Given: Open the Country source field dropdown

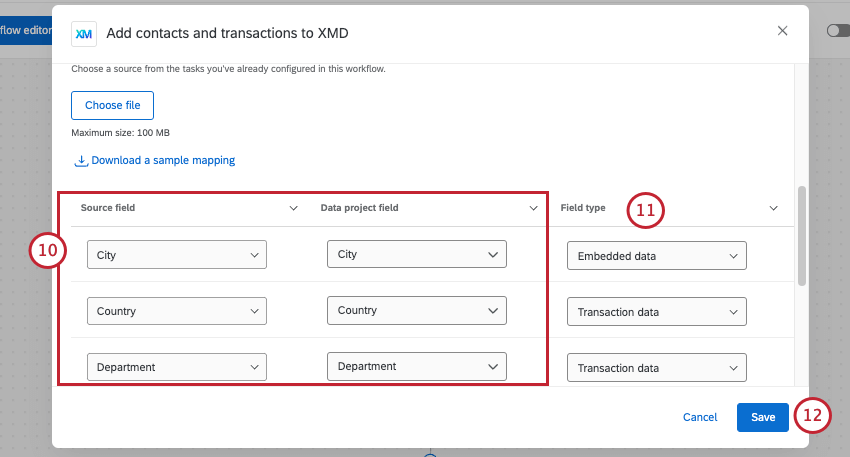Looking at the screenshot, I should coord(177,311).
